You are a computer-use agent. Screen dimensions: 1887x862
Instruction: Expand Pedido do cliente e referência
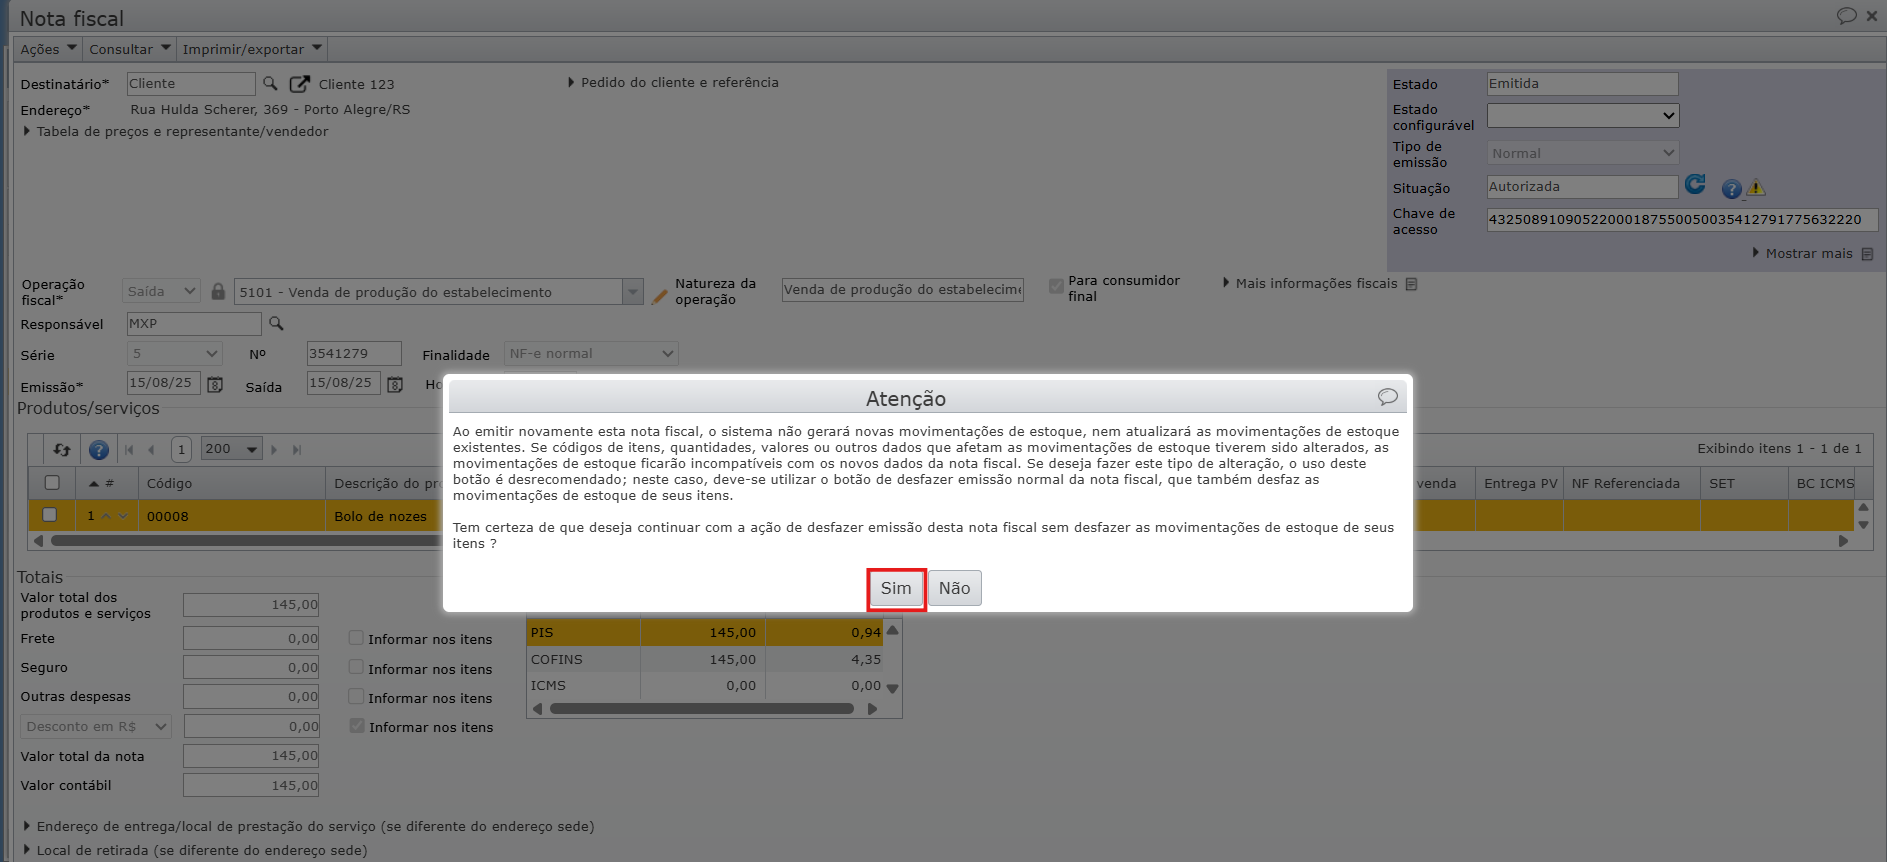[x=673, y=83]
